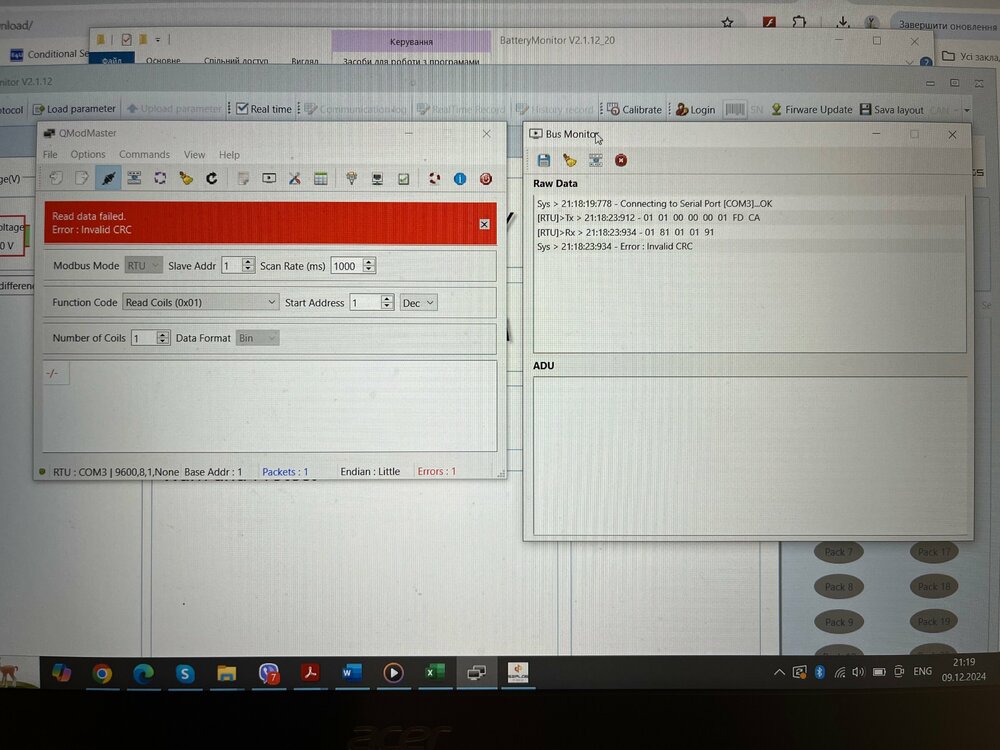Click the Pack 8 indicator in BatteryMonitor
Screen dimensions: 1000x750
(x=839, y=587)
